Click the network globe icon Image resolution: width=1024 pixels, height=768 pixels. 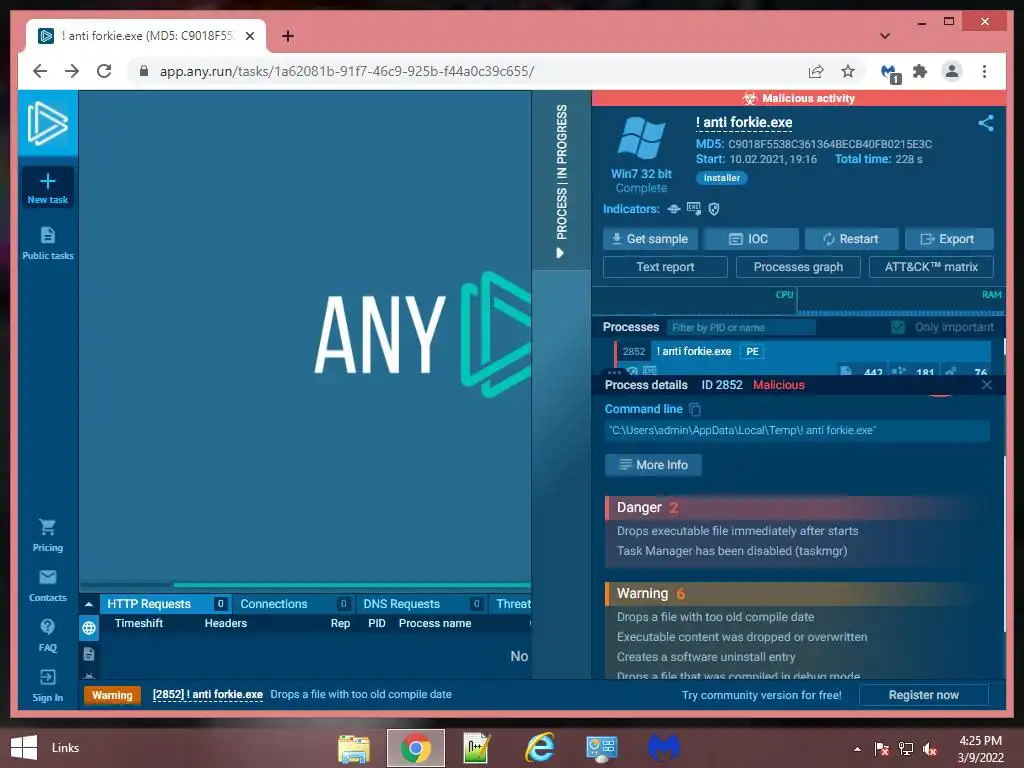coord(89,628)
